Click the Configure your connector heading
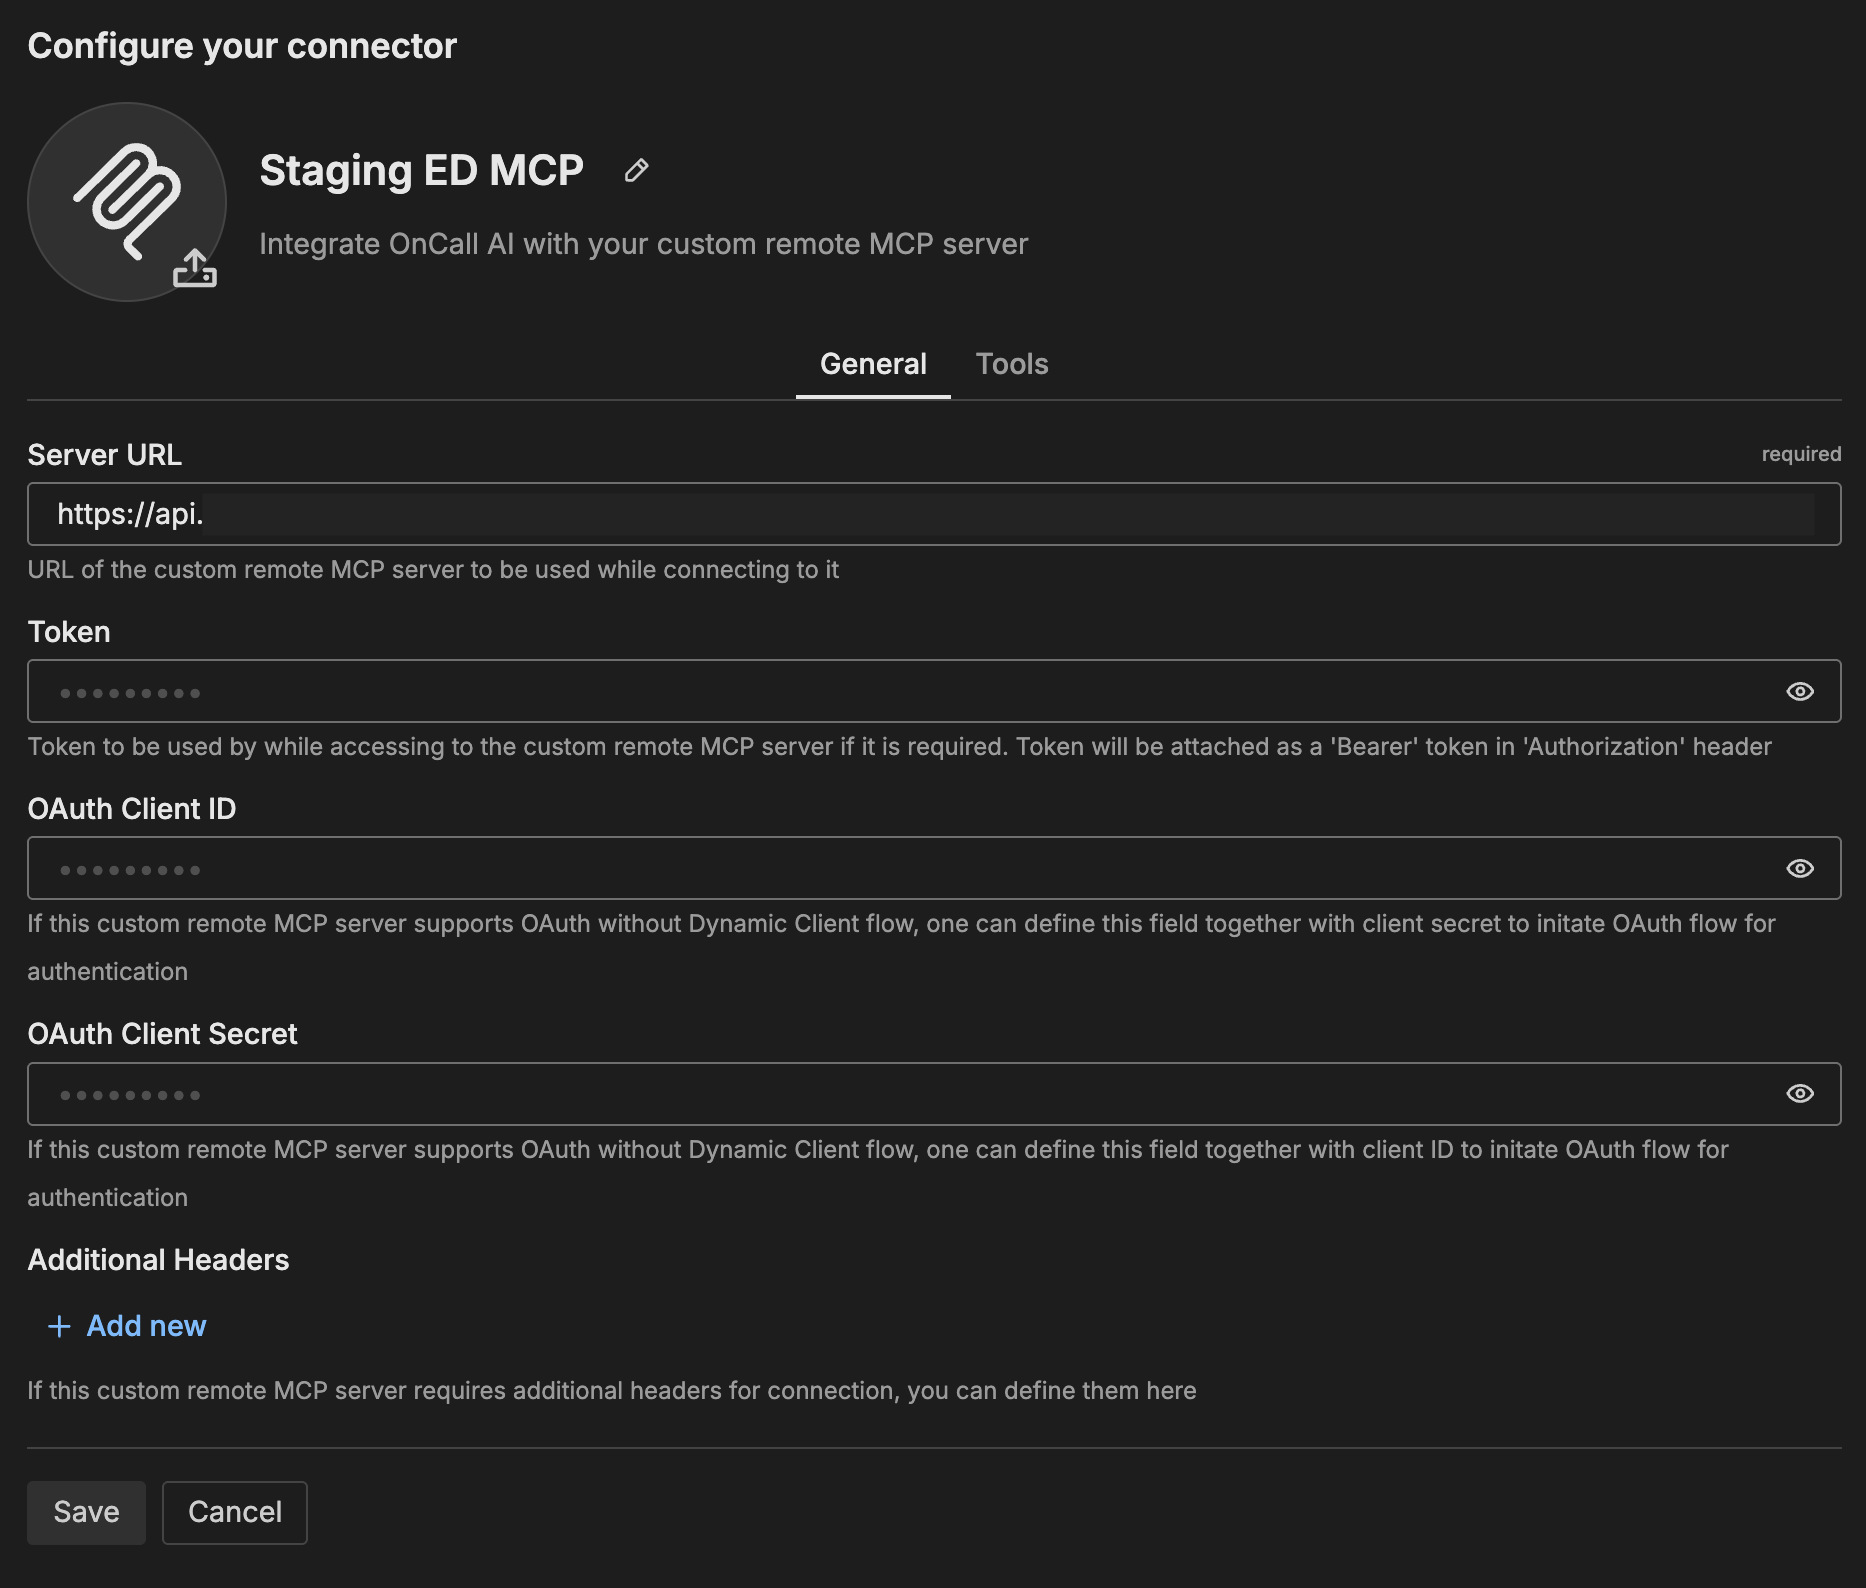Viewport: 1866px width, 1588px height. tap(242, 46)
